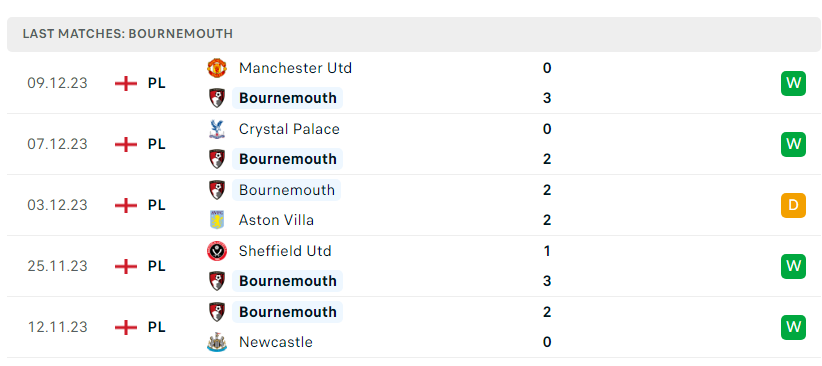This screenshot has height=366, width=822.
Task: Click highlighted Bournemouth name in Newcastle match
Action: coord(288,312)
